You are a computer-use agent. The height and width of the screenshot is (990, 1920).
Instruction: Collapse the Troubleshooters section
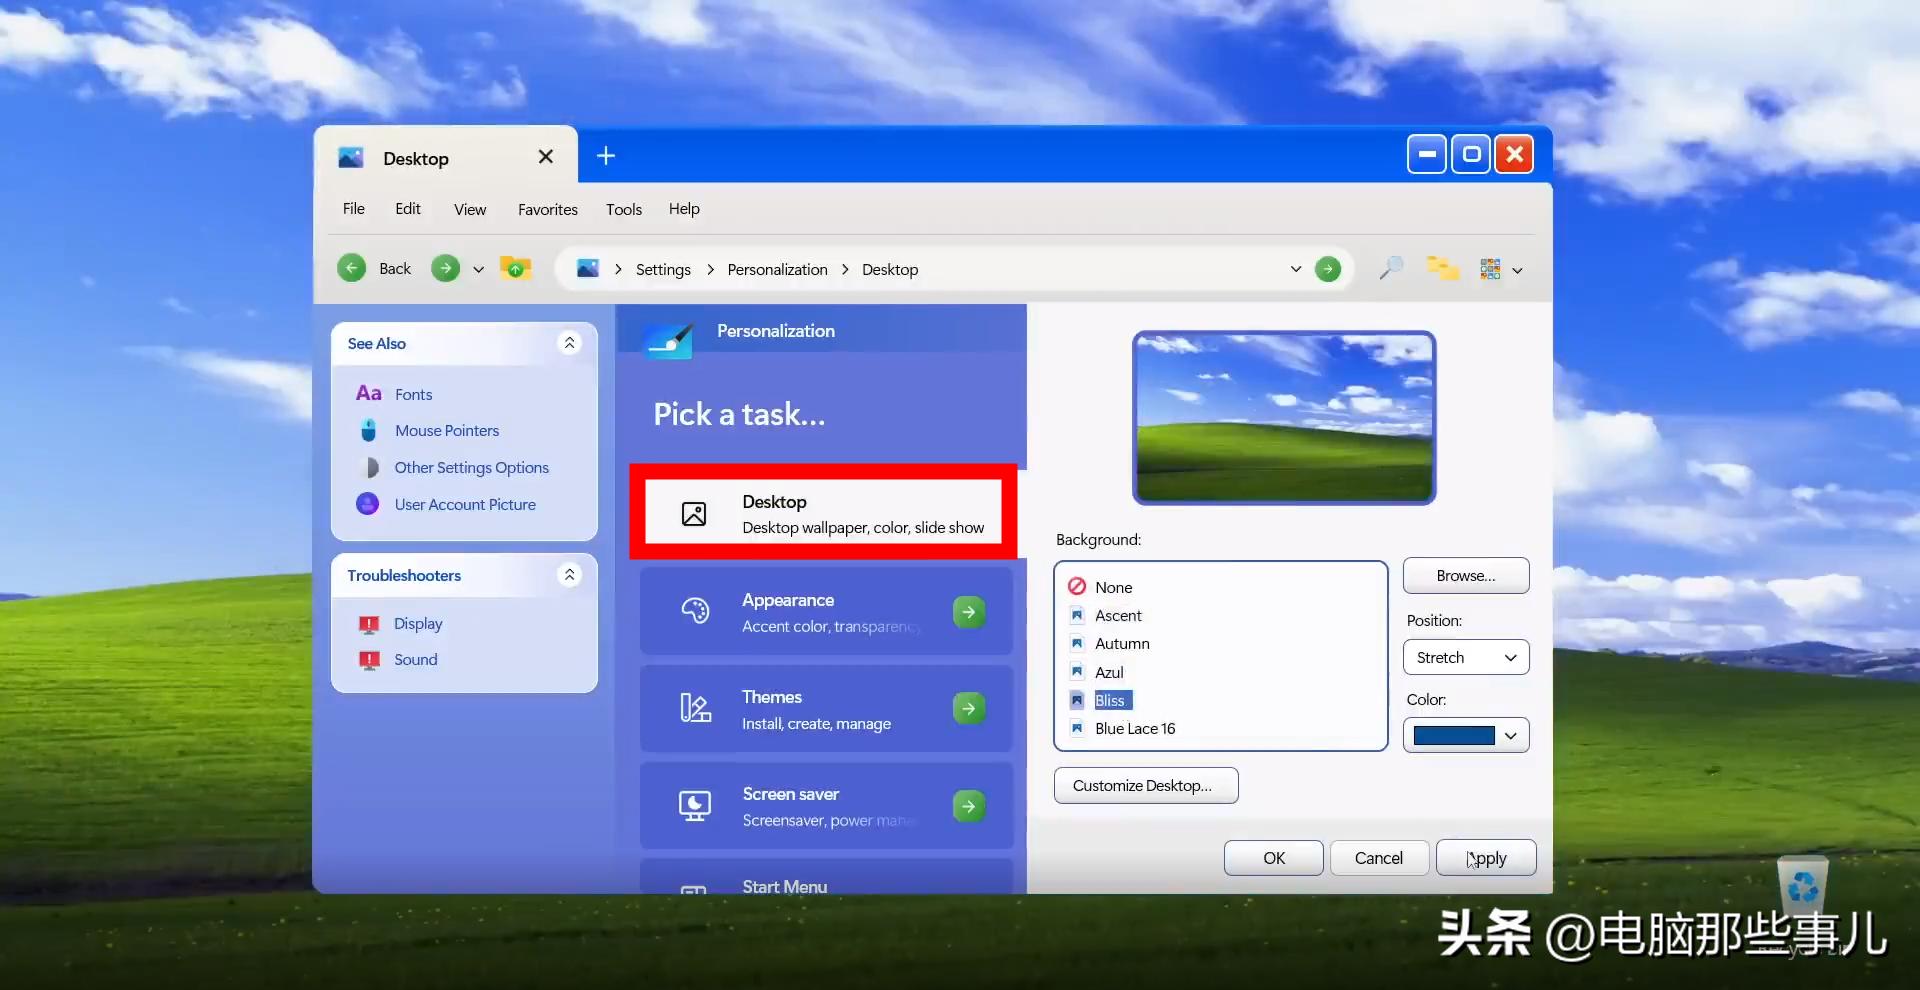pyautogui.click(x=569, y=575)
